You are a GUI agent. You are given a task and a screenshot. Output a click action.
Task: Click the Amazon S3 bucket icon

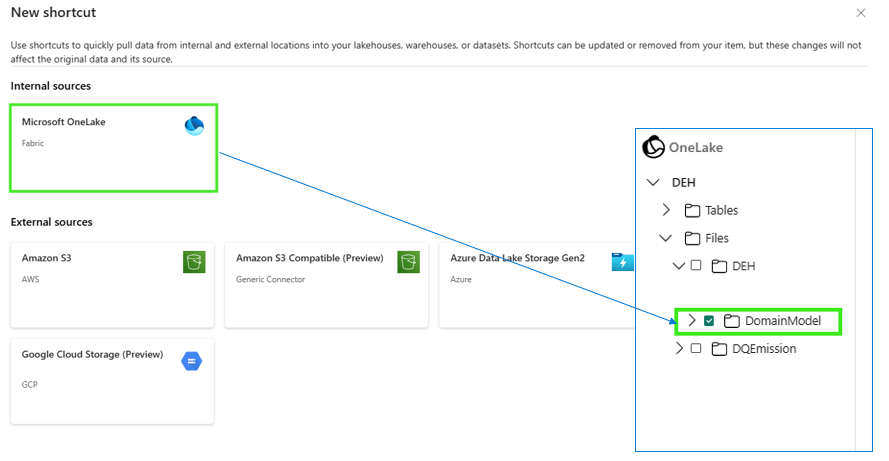[x=194, y=262]
